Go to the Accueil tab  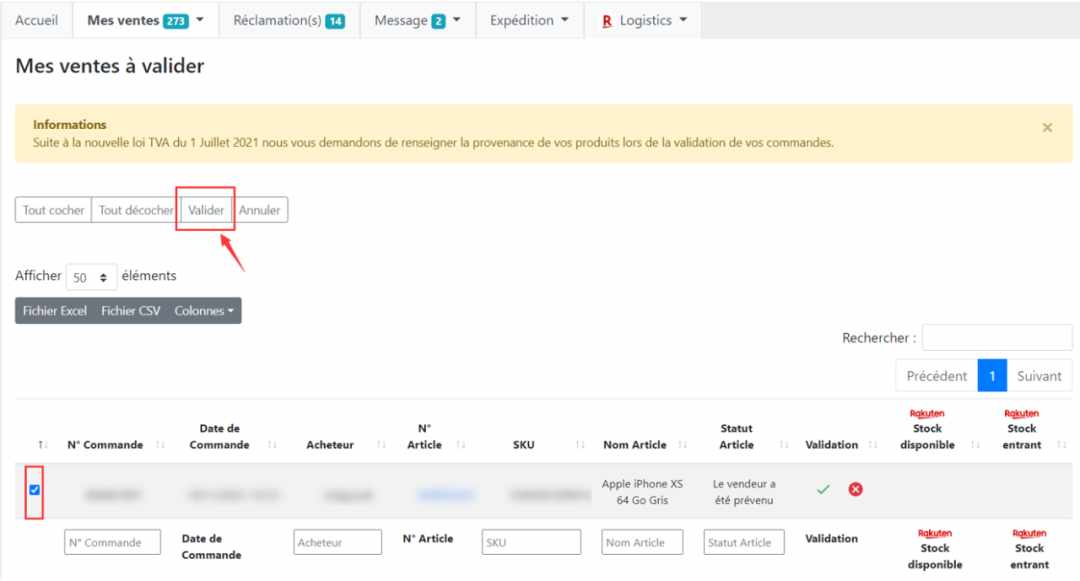click(37, 21)
